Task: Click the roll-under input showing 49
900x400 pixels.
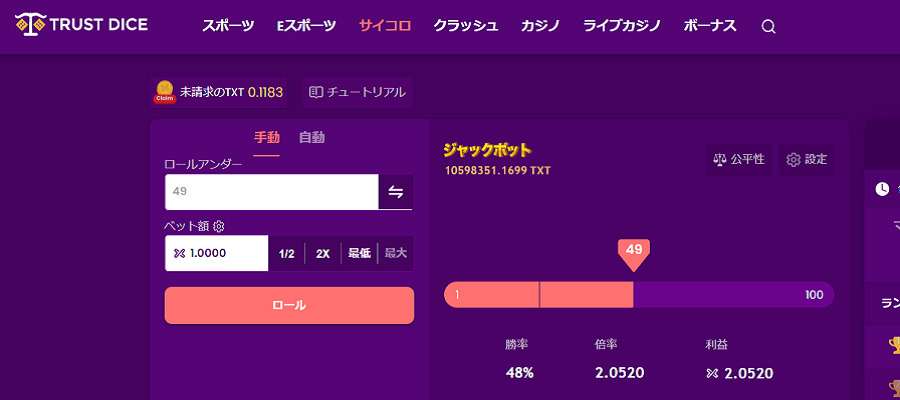Action: click(271, 192)
